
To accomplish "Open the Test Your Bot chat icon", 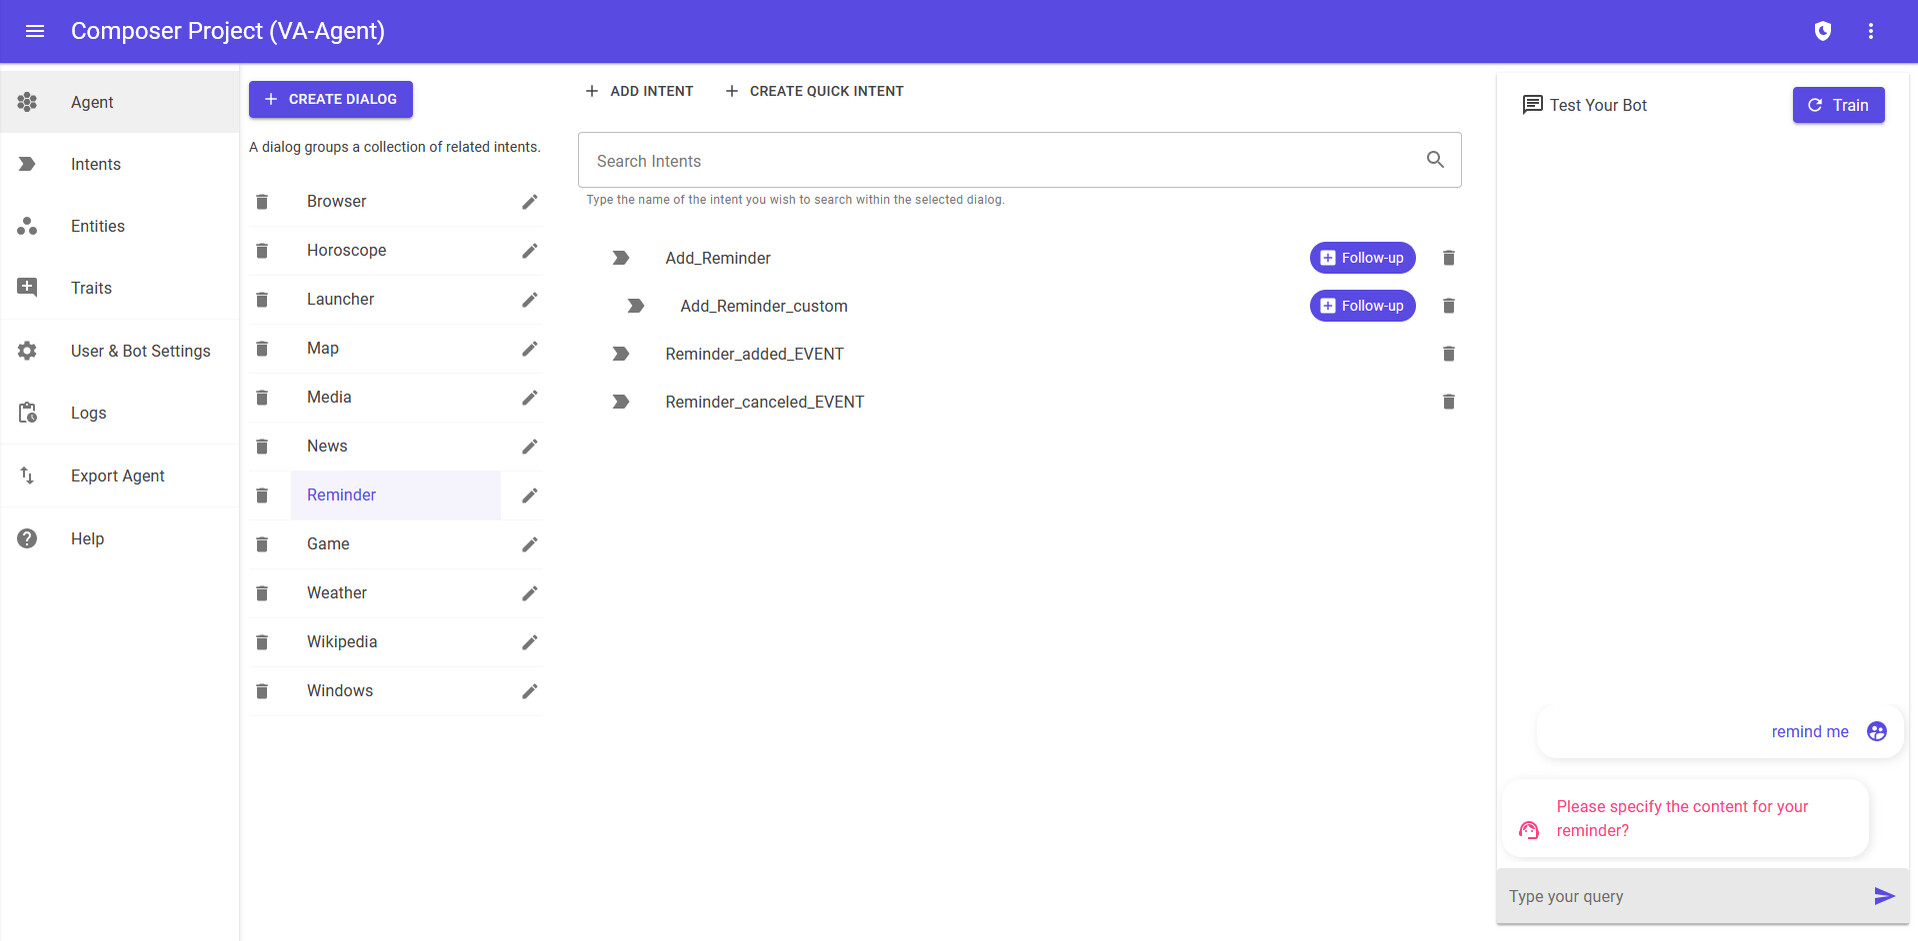I will click(1532, 104).
